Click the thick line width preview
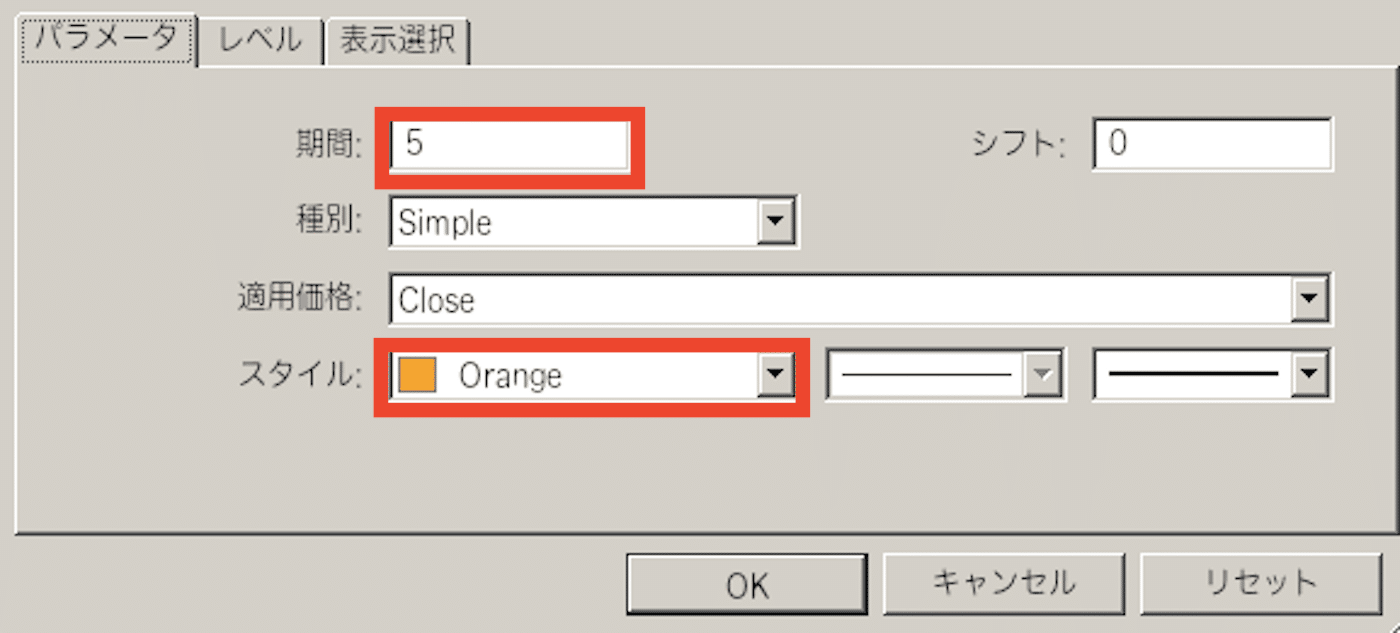 pyautogui.click(x=1193, y=376)
